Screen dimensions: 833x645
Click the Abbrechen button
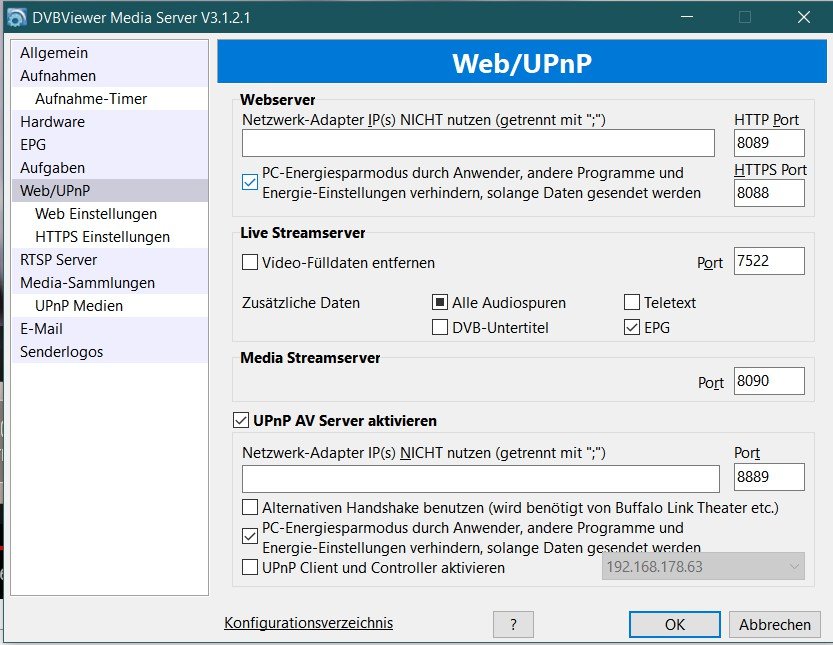[x=774, y=624]
